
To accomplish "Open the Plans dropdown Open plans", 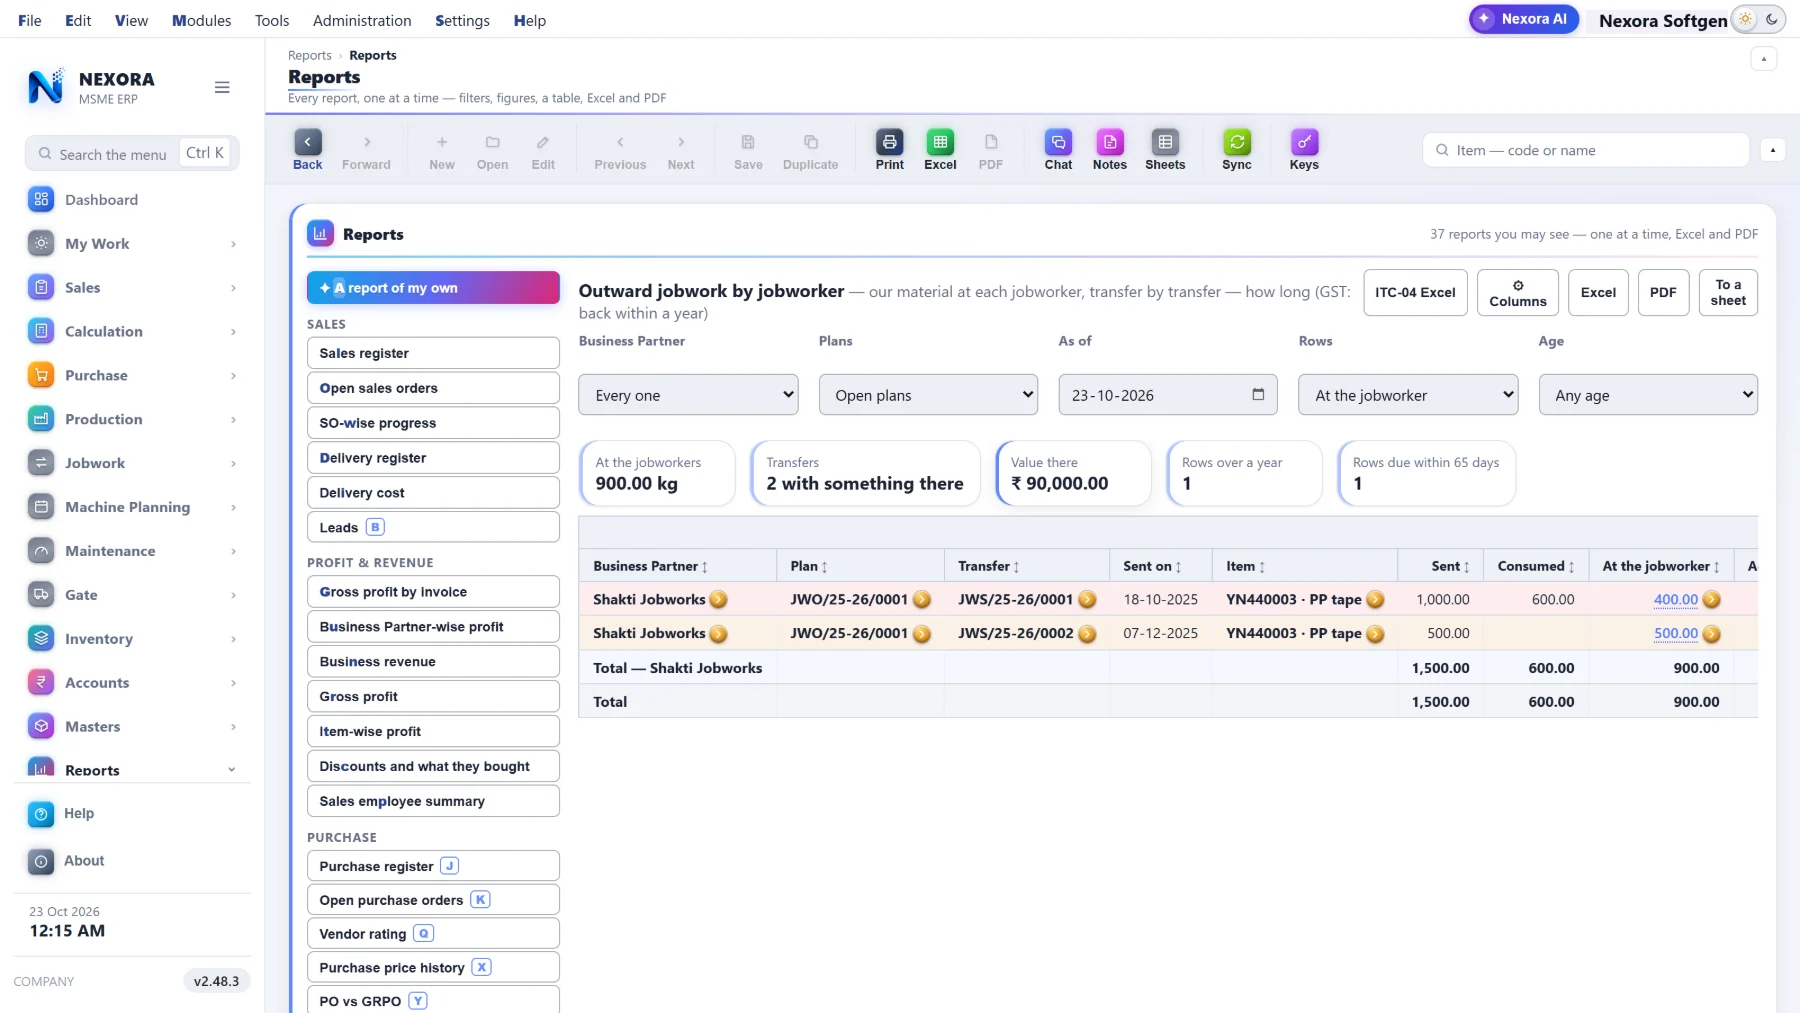I will tap(928, 395).
